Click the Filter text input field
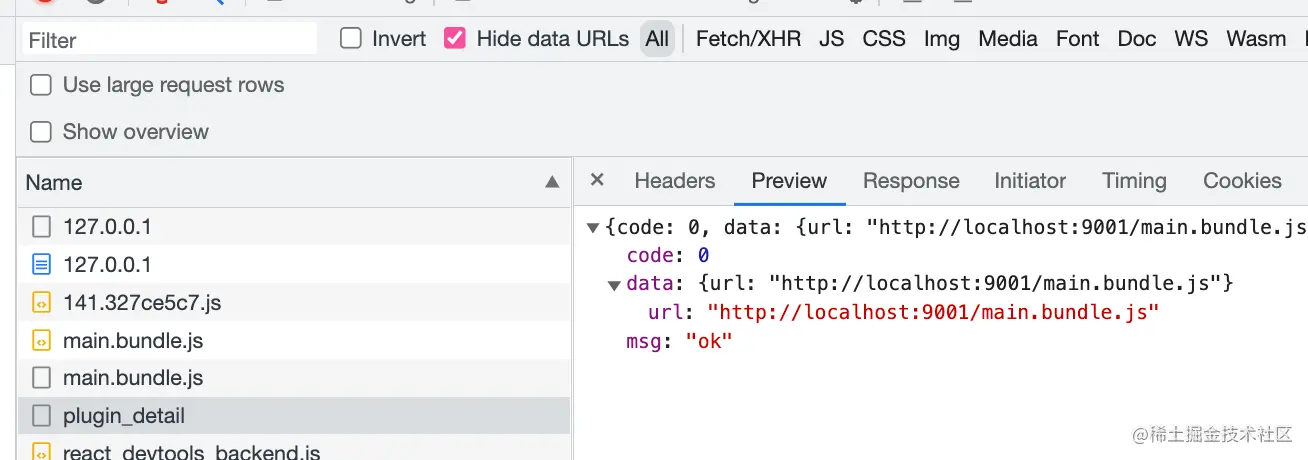The image size is (1308, 460). click(x=170, y=40)
